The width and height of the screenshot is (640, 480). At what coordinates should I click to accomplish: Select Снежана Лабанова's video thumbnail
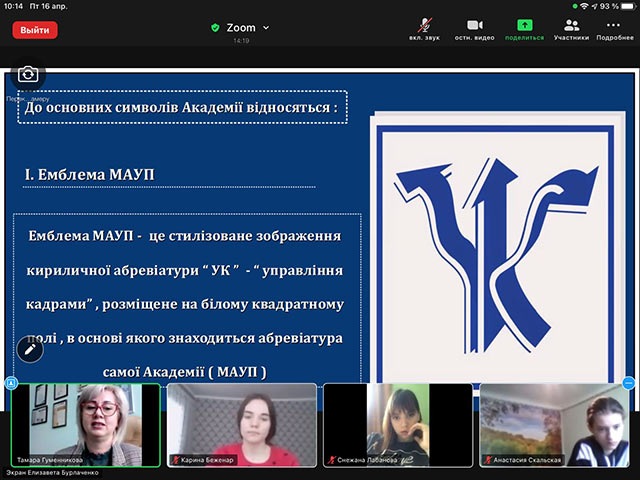coord(397,425)
